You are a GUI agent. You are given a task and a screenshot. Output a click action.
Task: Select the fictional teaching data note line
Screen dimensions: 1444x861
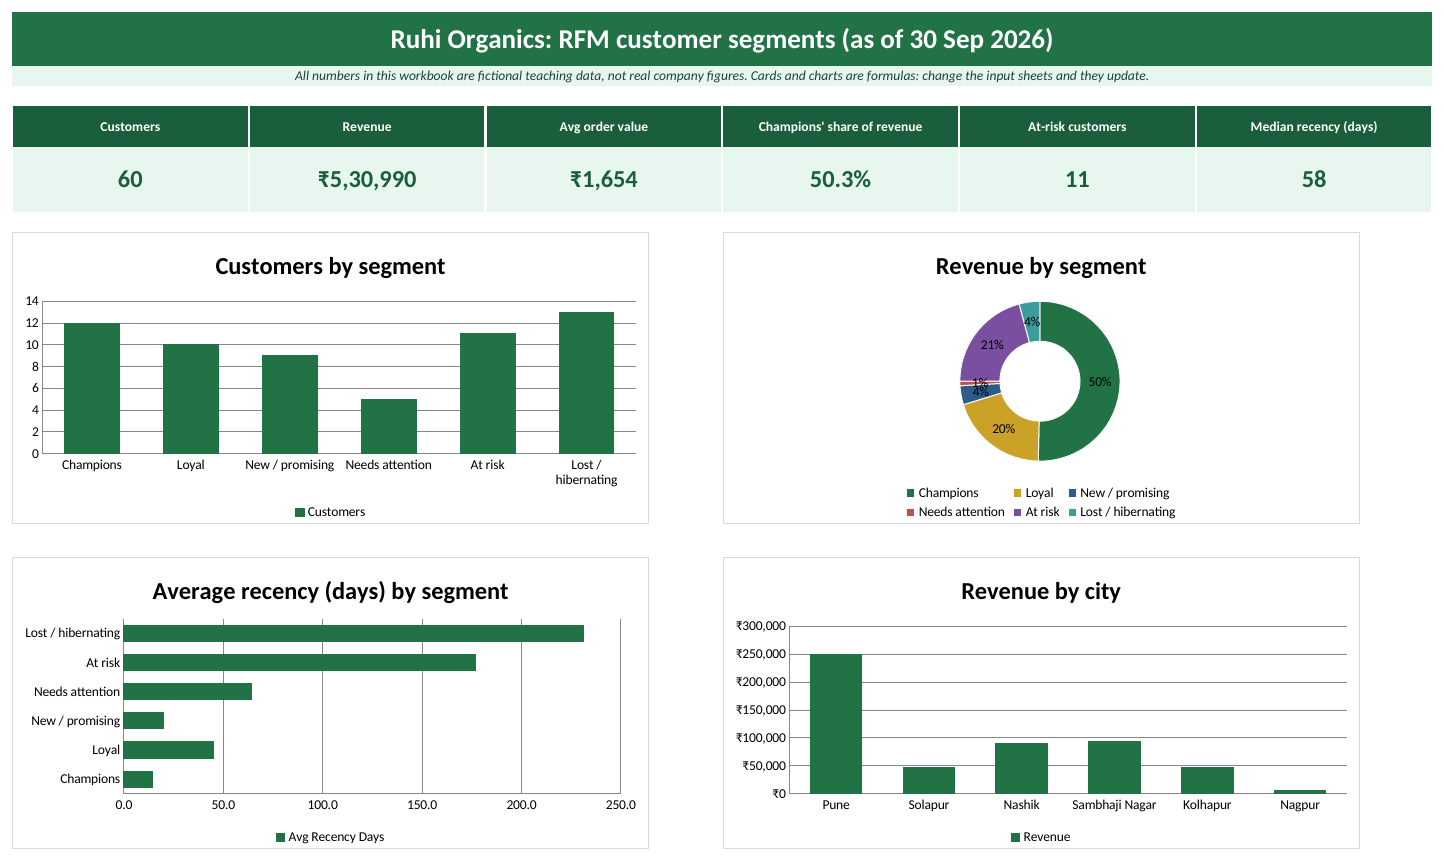pos(721,76)
